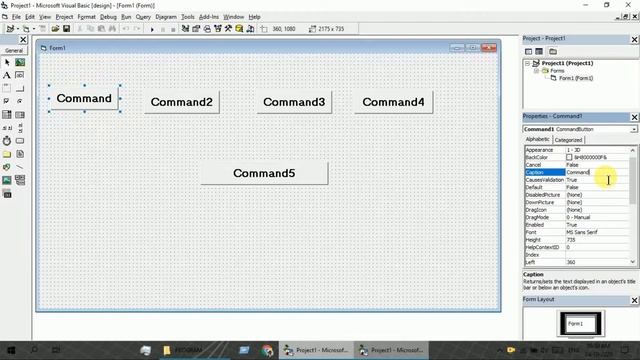Open the Diagram menu

point(166,17)
